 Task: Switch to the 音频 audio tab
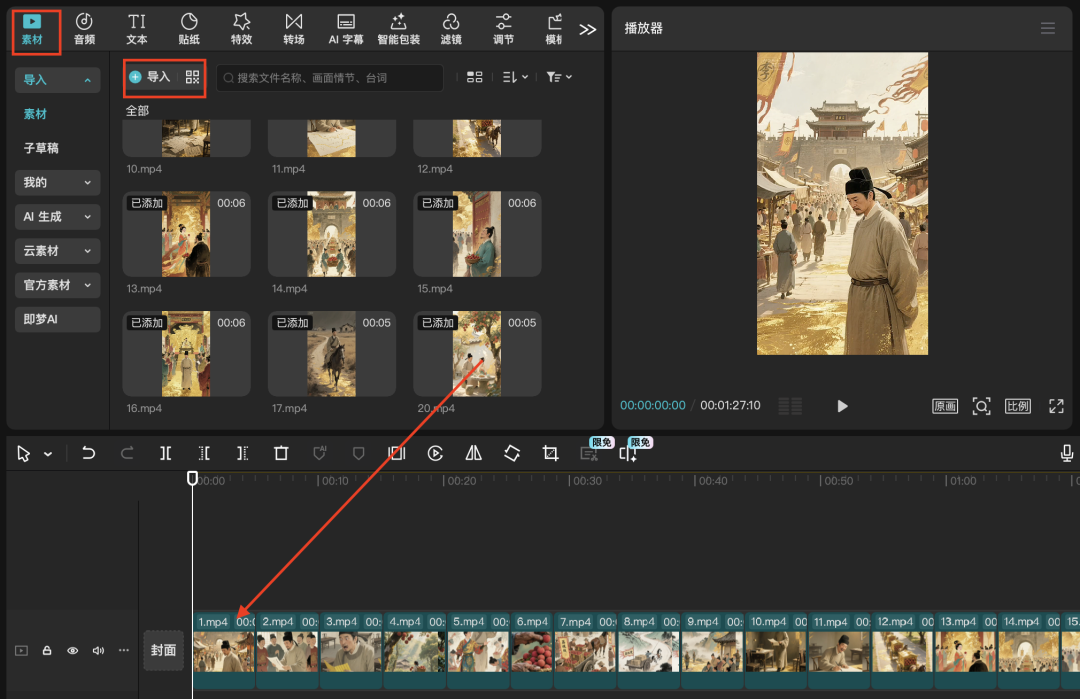[x=85, y=28]
